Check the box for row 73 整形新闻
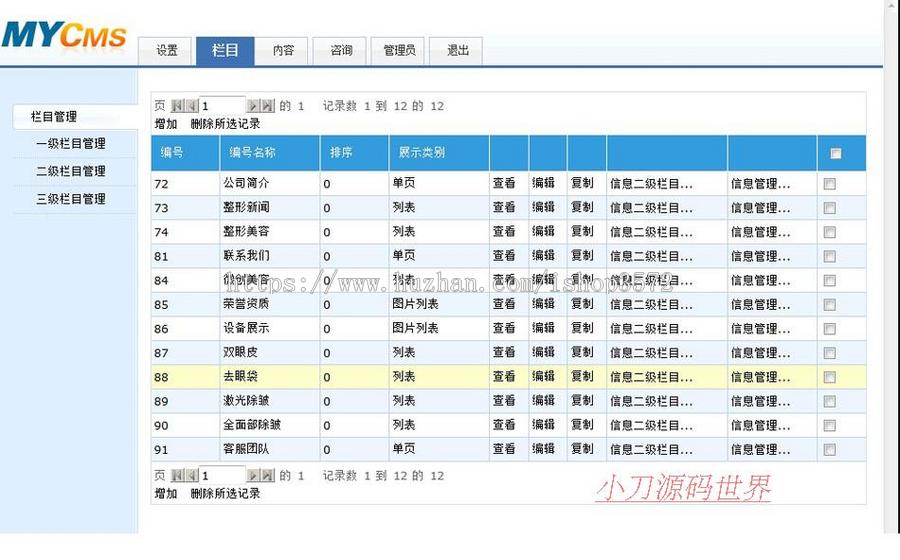The height and width of the screenshot is (560, 900). pos(829,208)
